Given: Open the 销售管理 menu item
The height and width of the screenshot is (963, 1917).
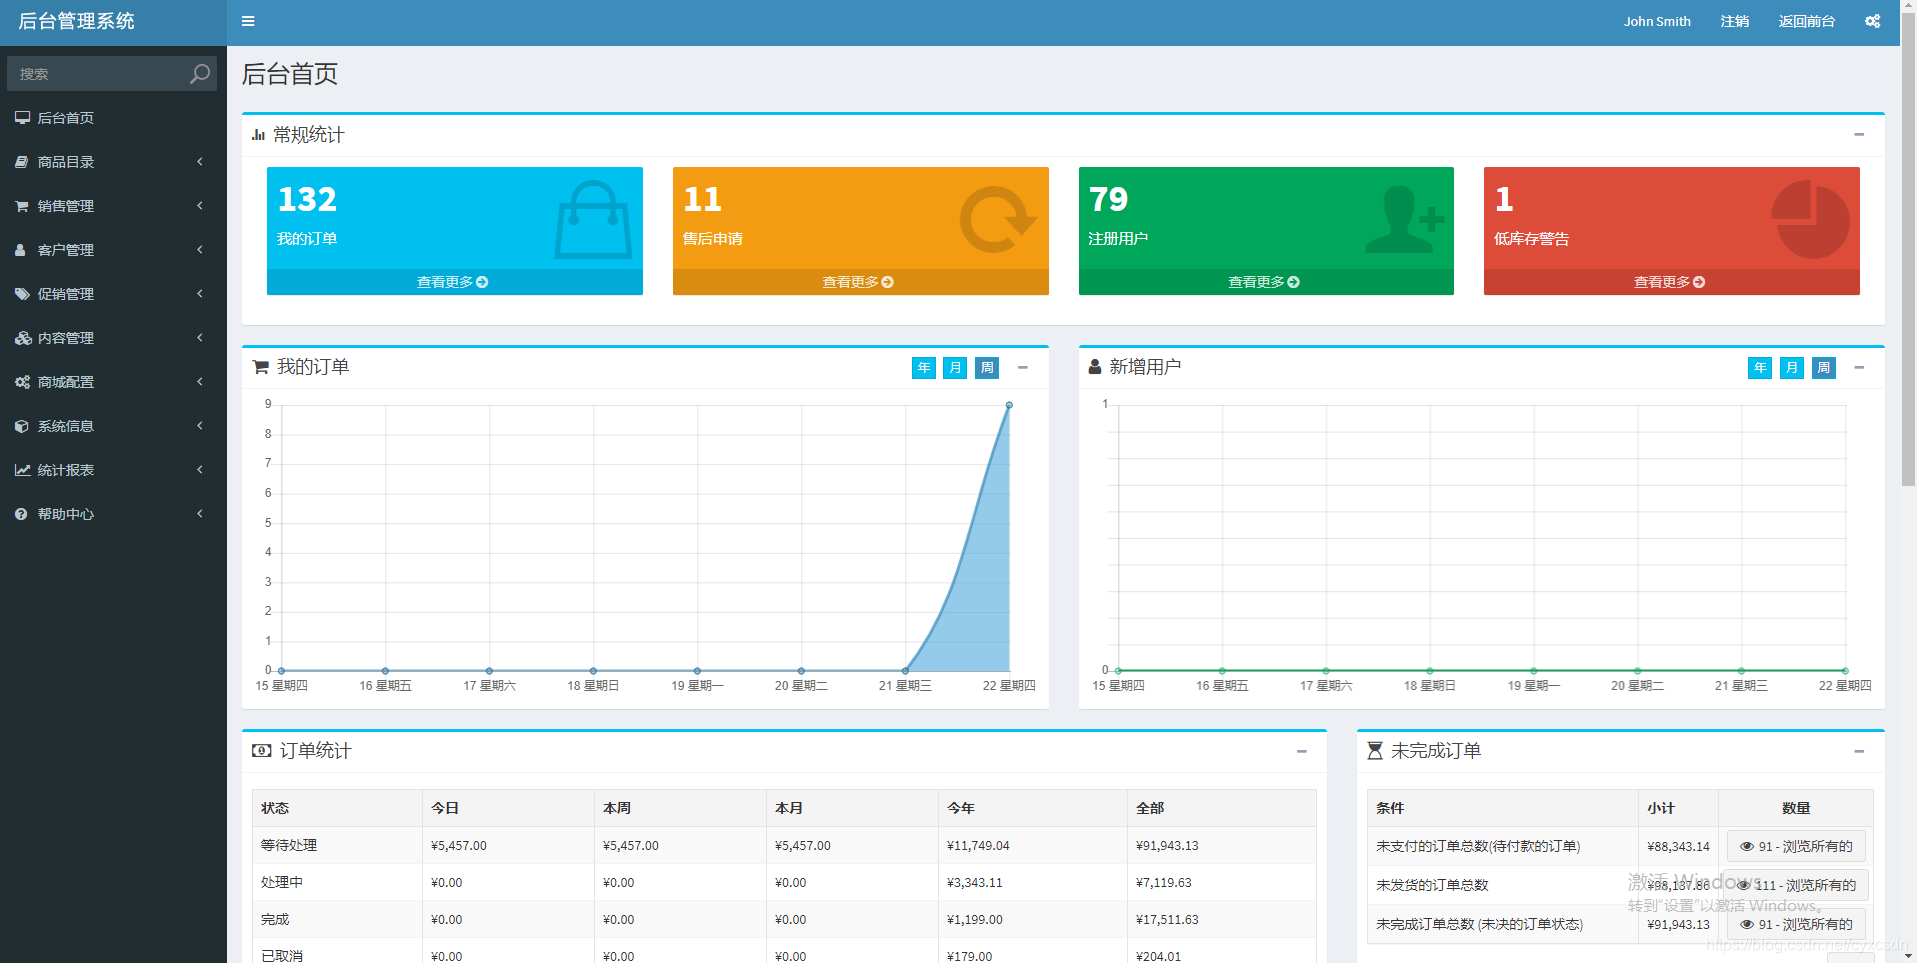Looking at the screenshot, I should pos(113,205).
